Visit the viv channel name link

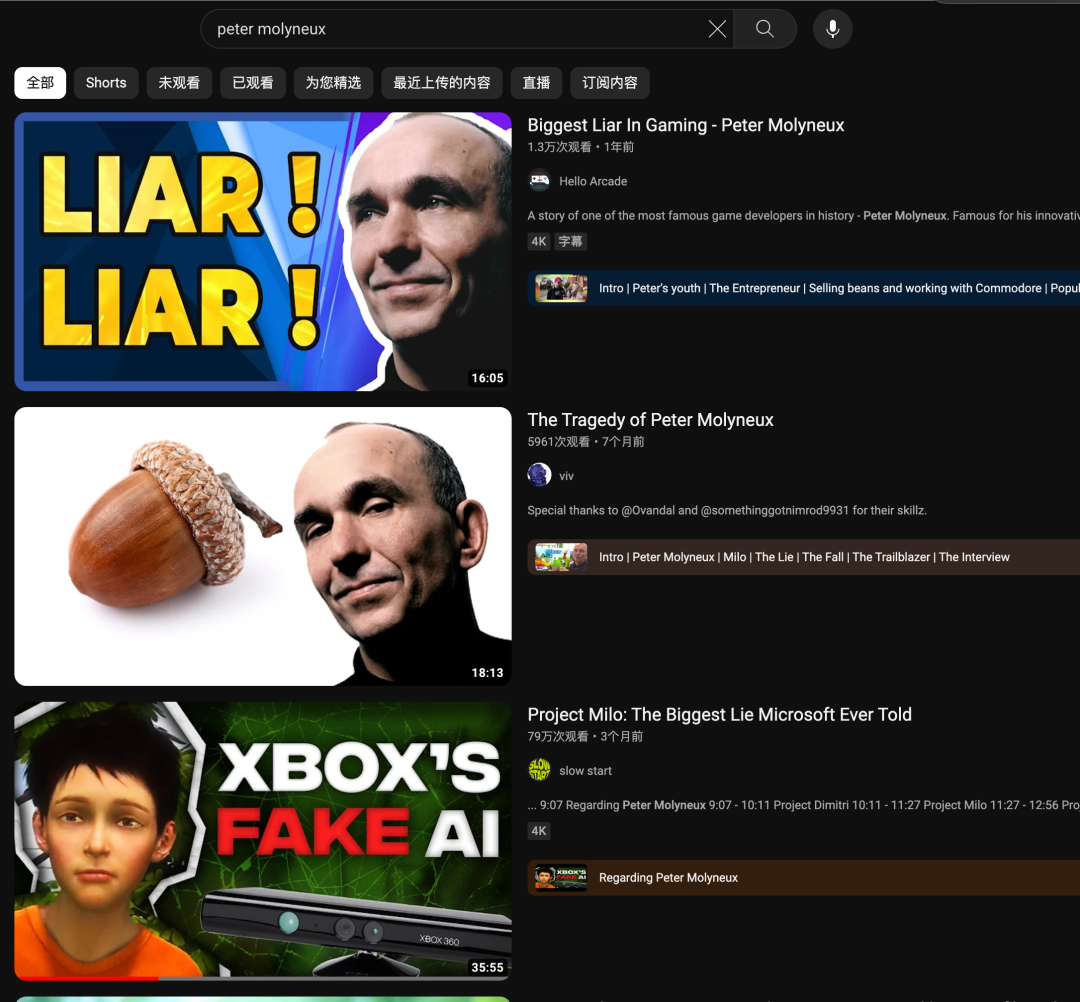pyautogui.click(x=566, y=476)
